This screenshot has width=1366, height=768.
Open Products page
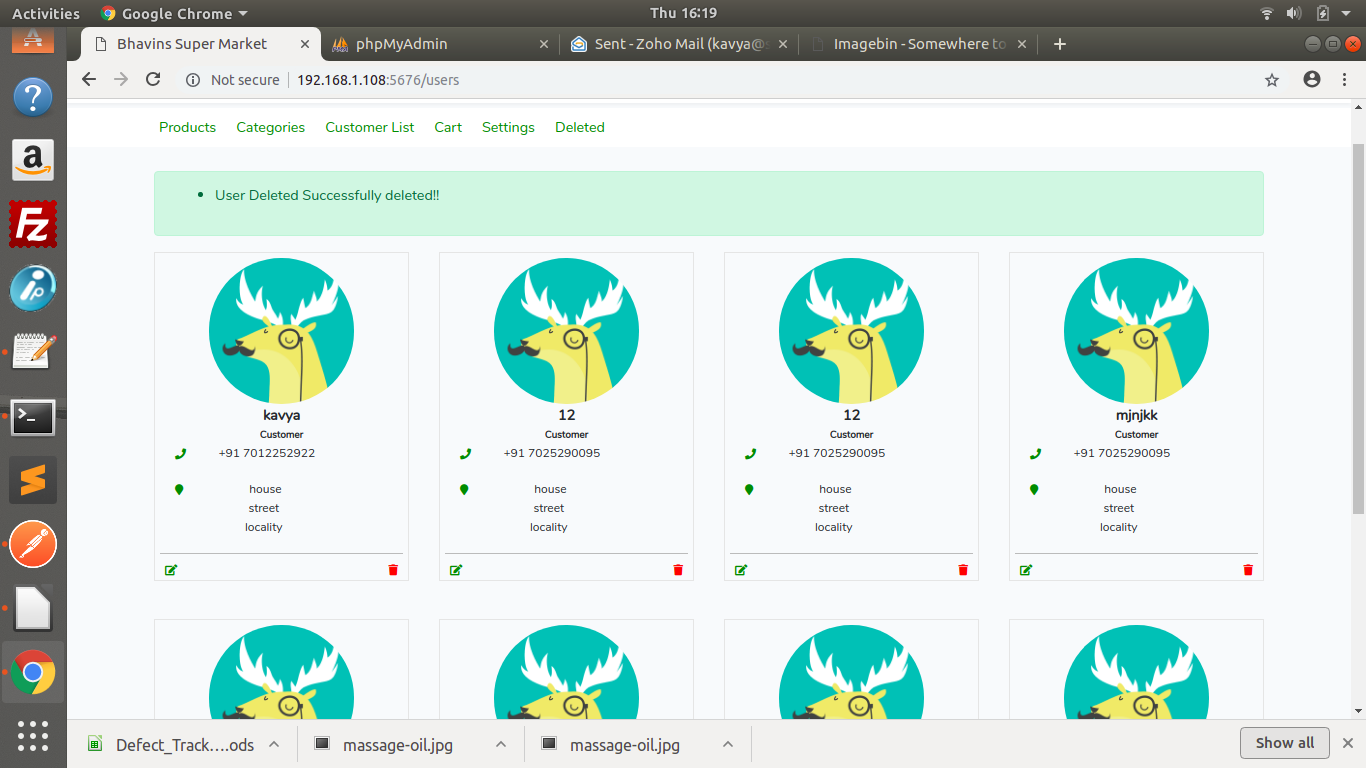coord(187,127)
